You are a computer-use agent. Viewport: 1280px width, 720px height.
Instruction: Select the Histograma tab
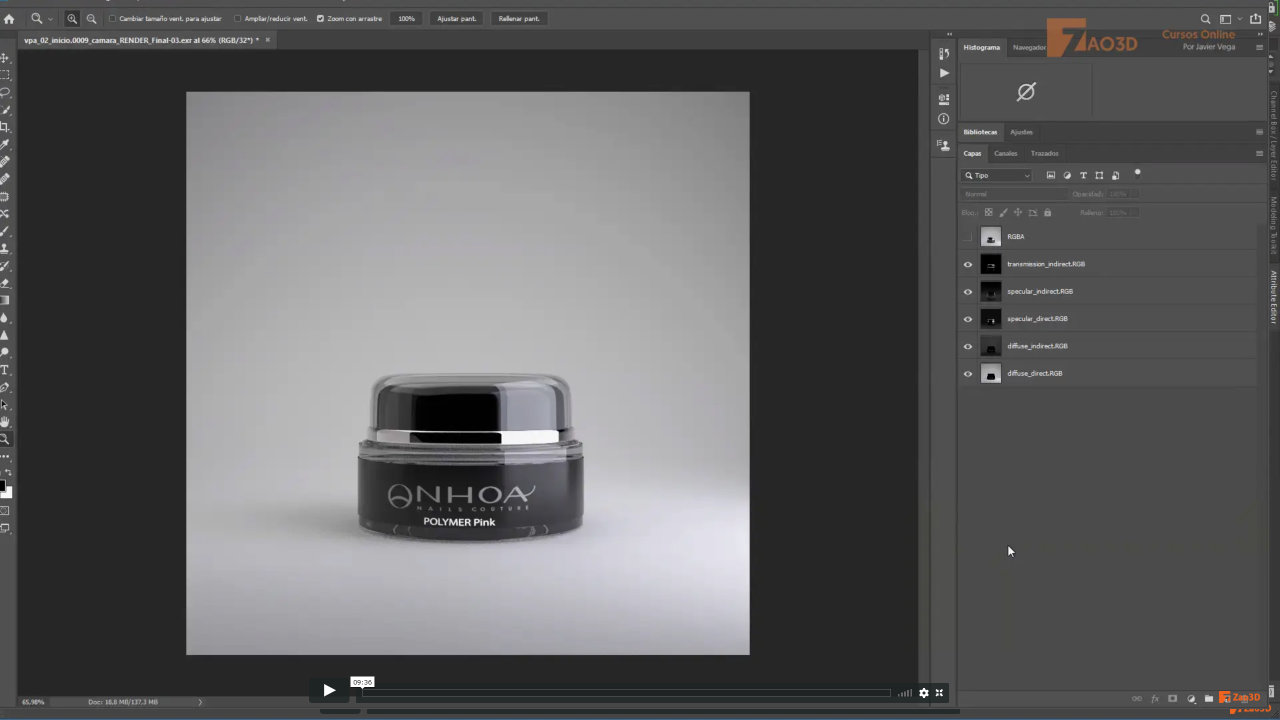click(982, 47)
